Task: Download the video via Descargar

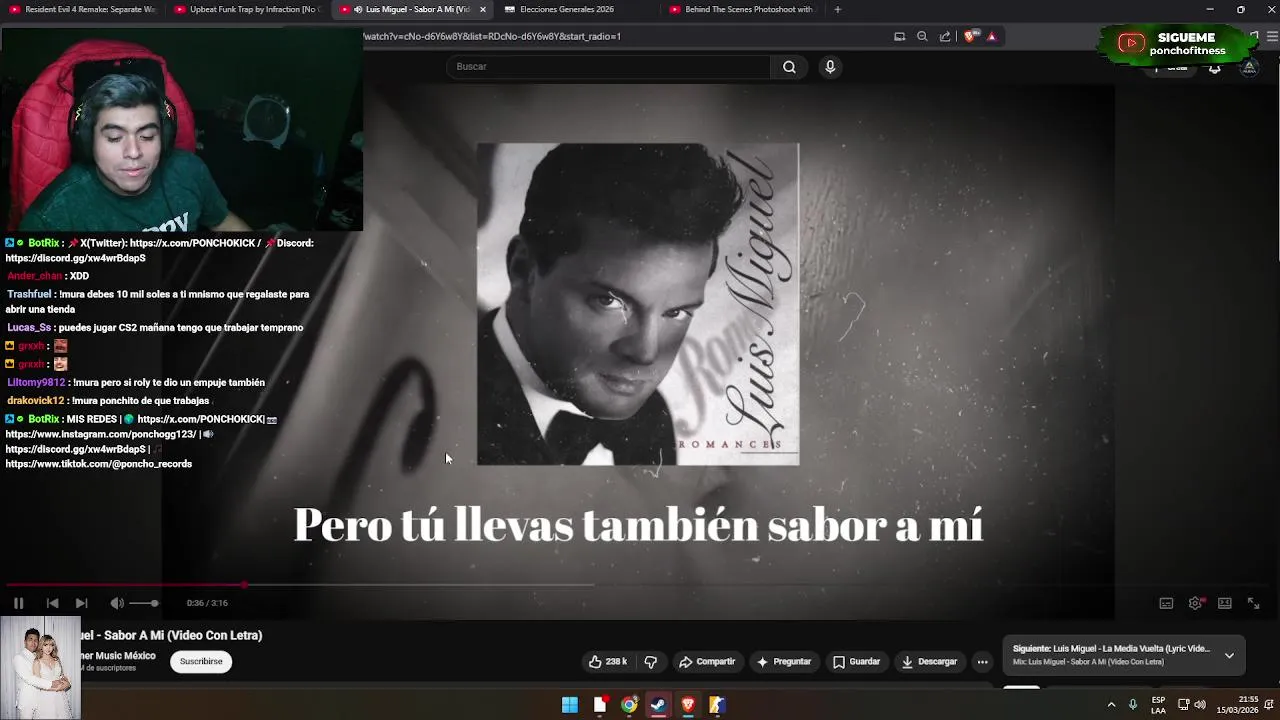Action: coord(930,662)
